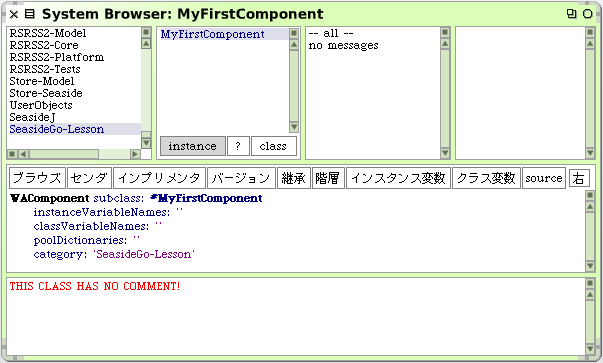Open the method list pane menu square
603x363 pixels.
590,32
